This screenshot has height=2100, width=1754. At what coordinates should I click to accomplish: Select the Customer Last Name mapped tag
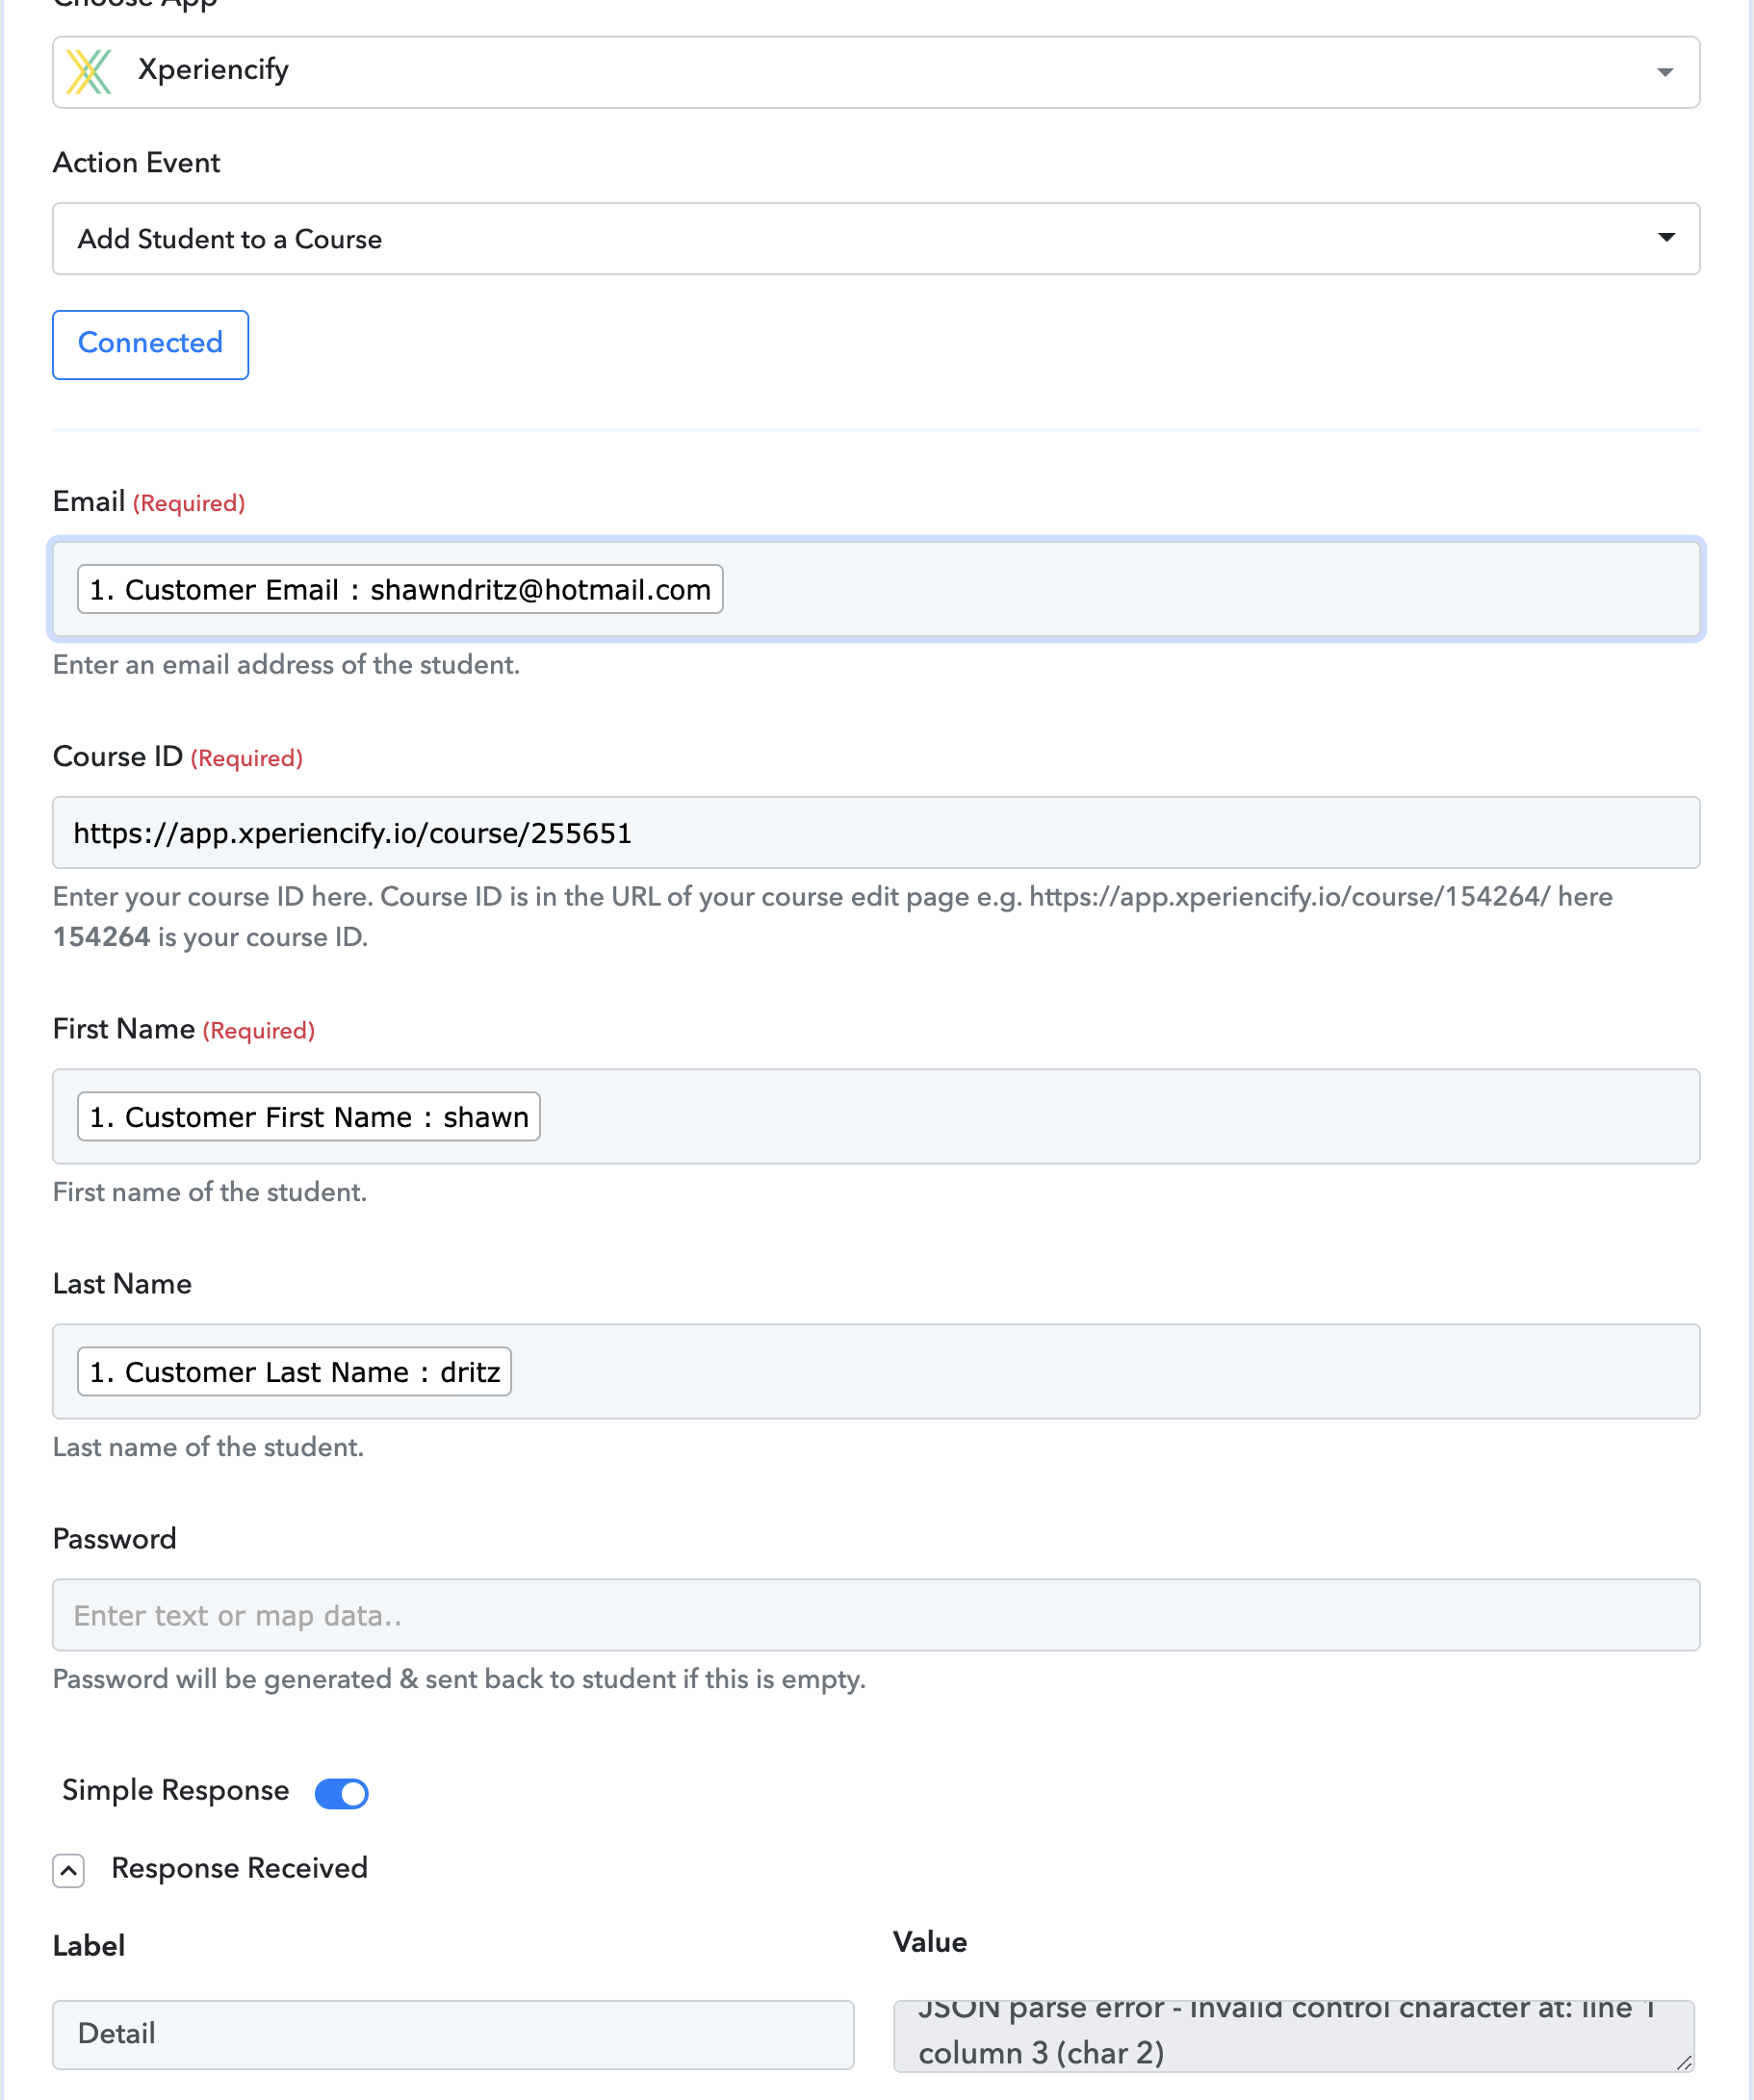pos(295,1371)
